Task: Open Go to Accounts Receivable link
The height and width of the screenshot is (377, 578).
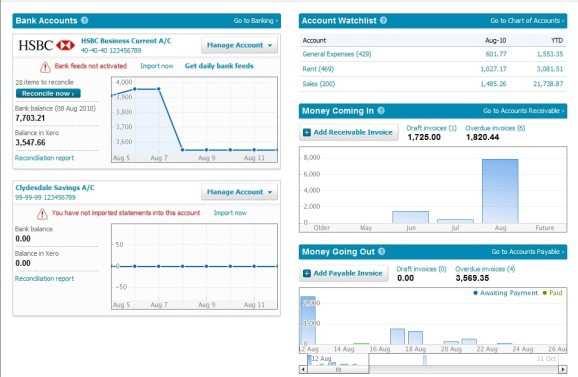Action: click(x=524, y=111)
